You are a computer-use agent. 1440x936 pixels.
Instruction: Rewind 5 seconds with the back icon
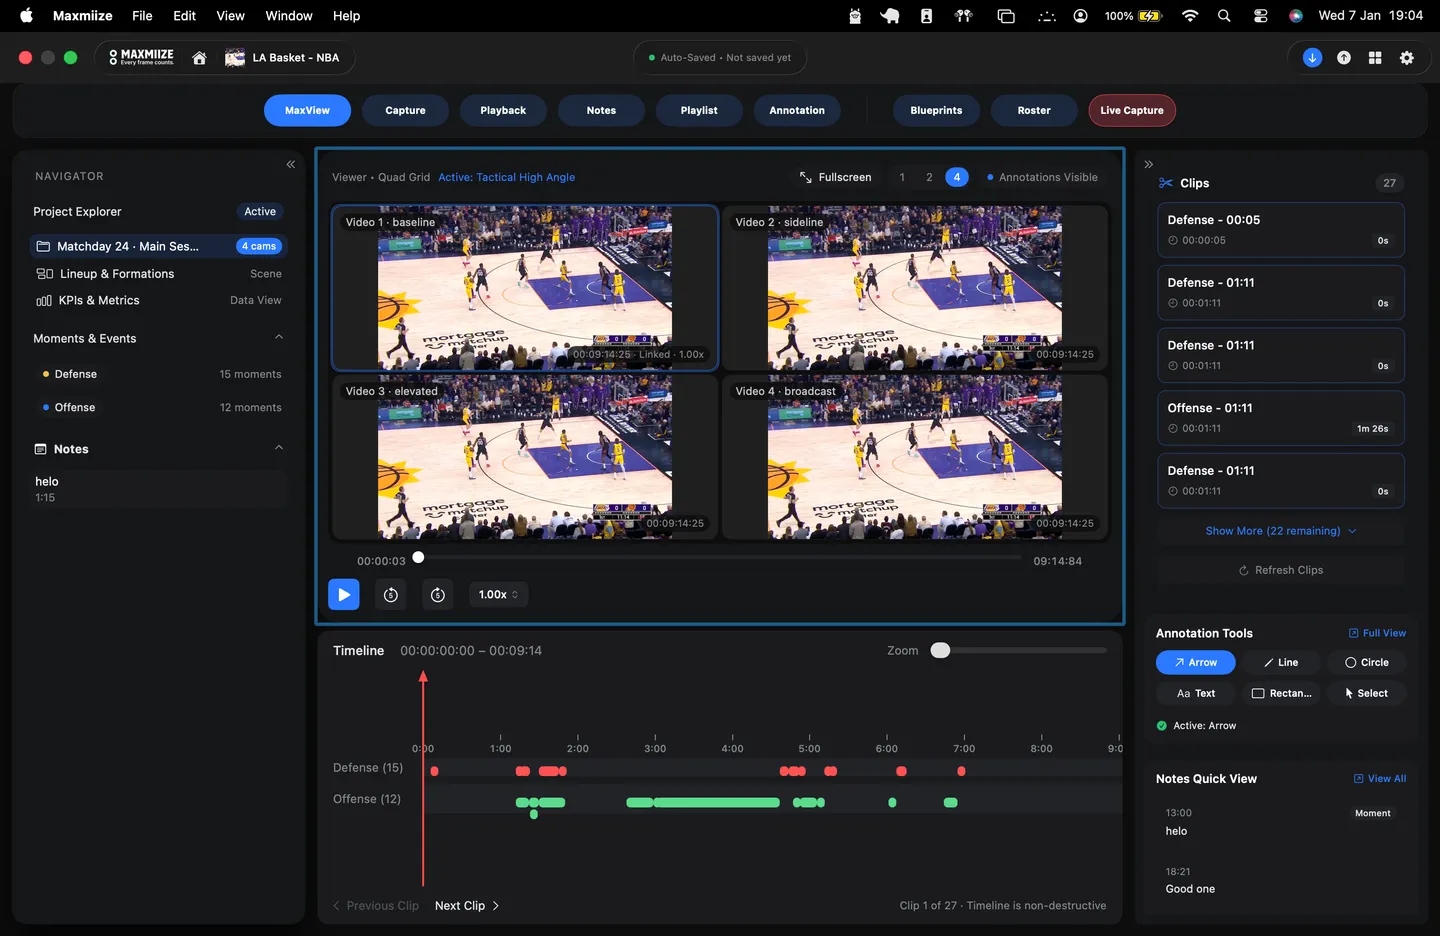(391, 595)
